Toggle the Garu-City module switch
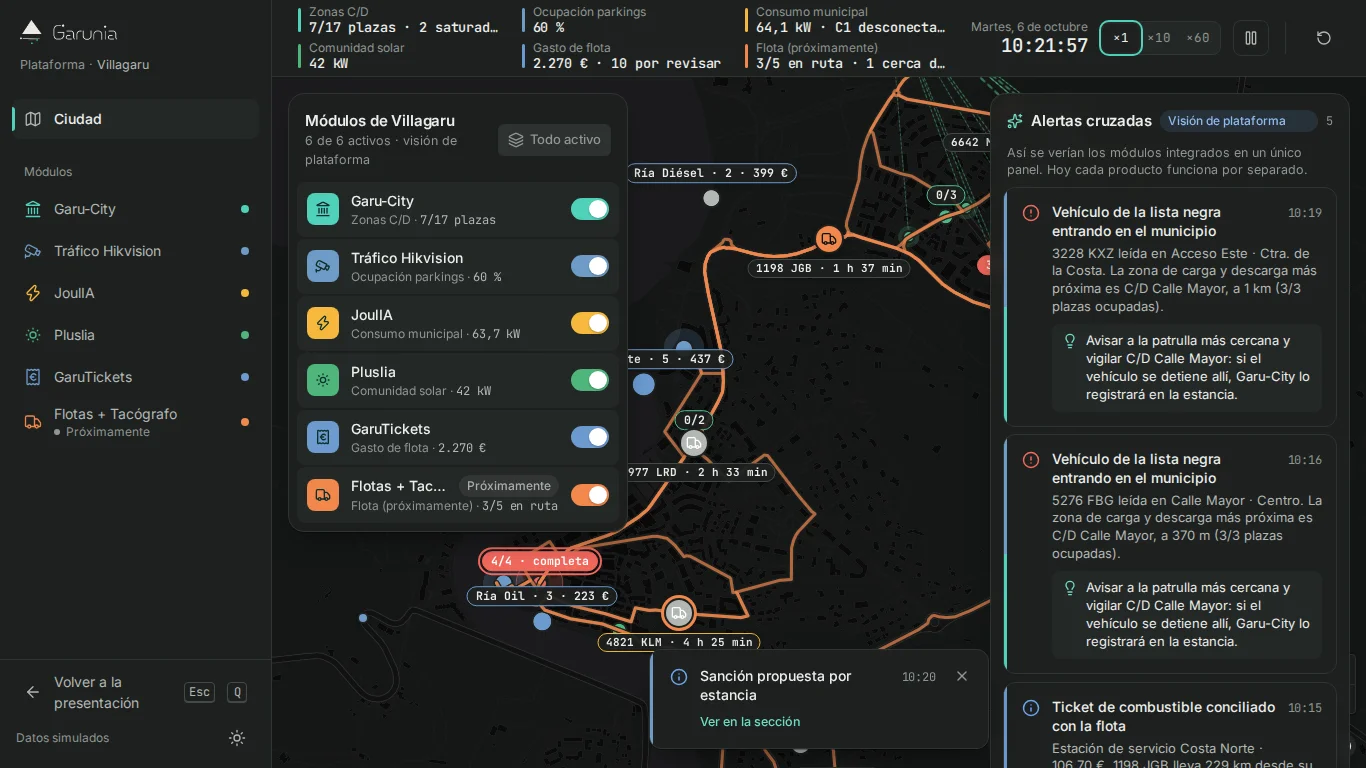1366x768 pixels. tap(590, 209)
